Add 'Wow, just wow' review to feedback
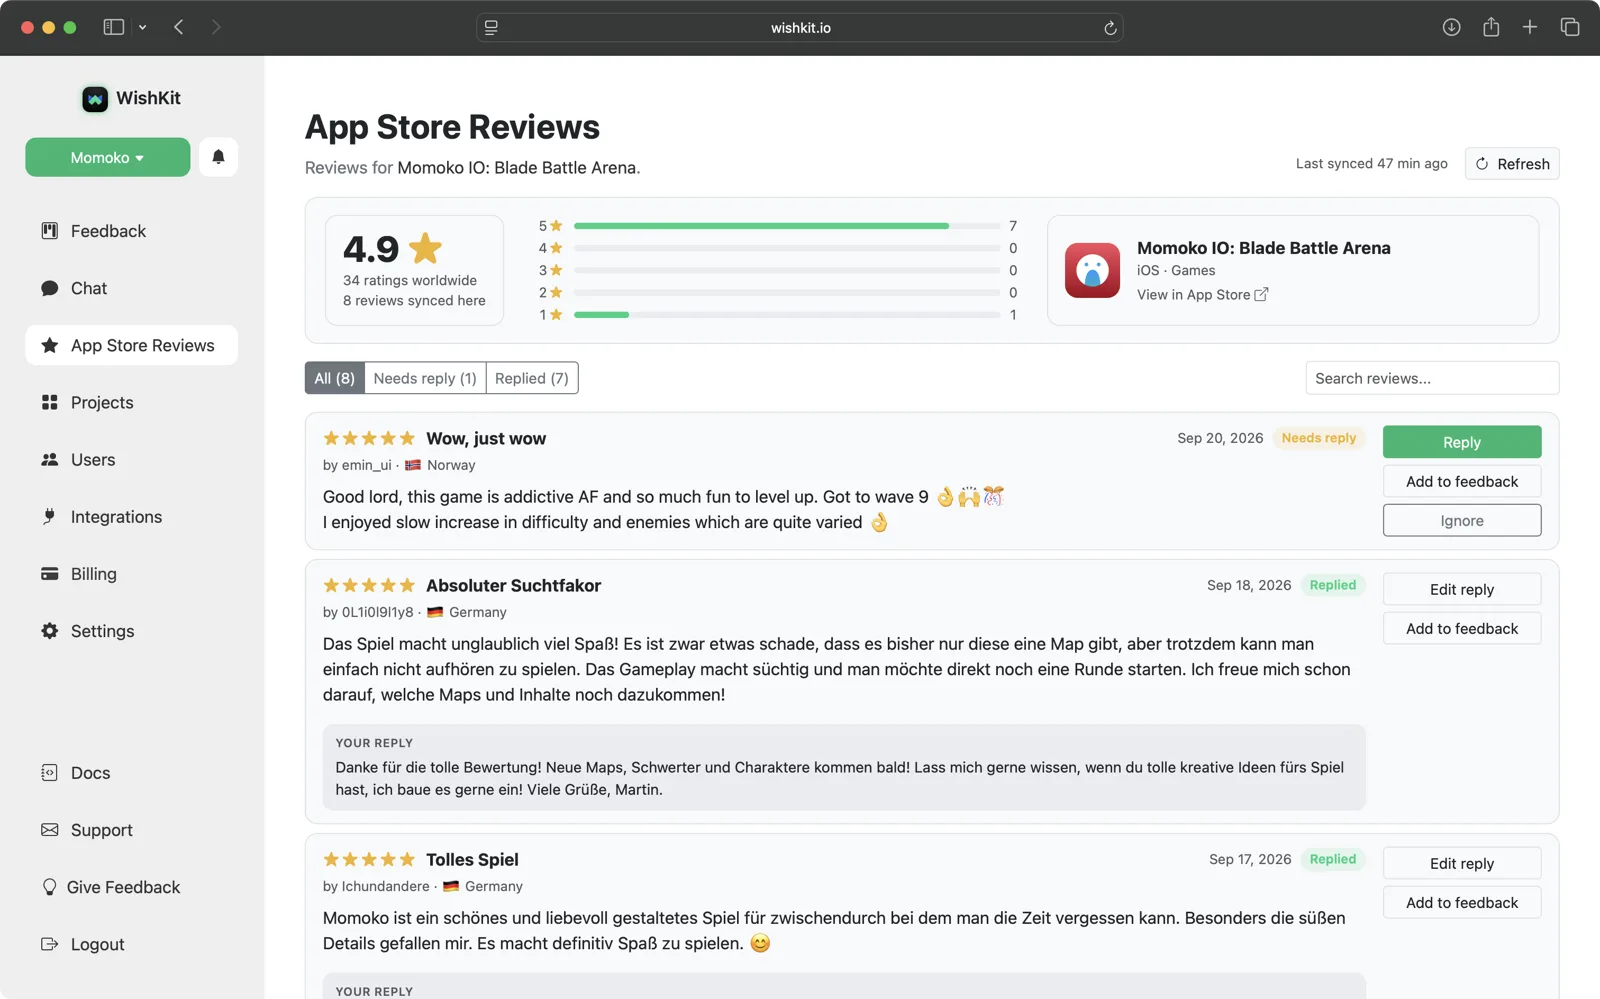The image size is (1600, 999). [1462, 481]
